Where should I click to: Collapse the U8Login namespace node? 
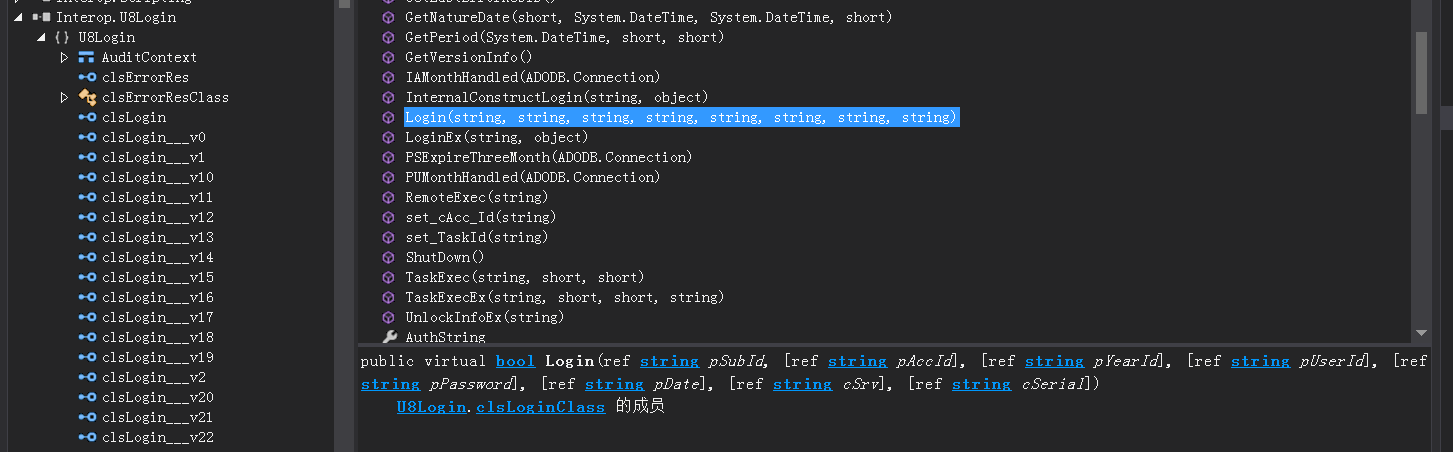(40, 37)
